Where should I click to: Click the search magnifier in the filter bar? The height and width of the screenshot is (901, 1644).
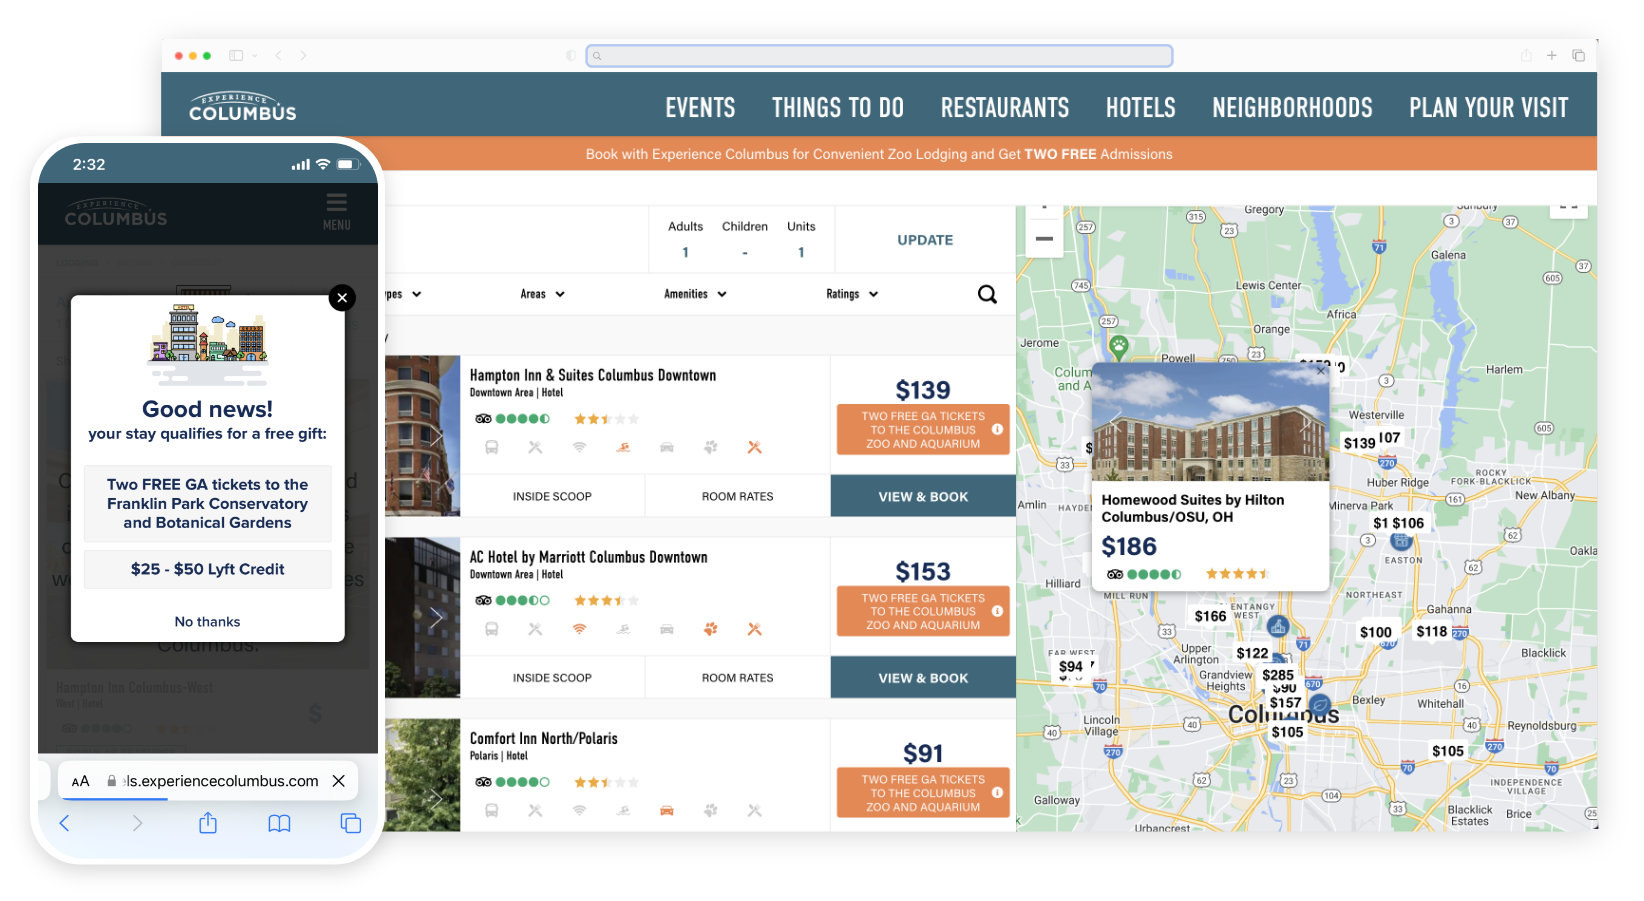pyautogui.click(x=987, y=294)
